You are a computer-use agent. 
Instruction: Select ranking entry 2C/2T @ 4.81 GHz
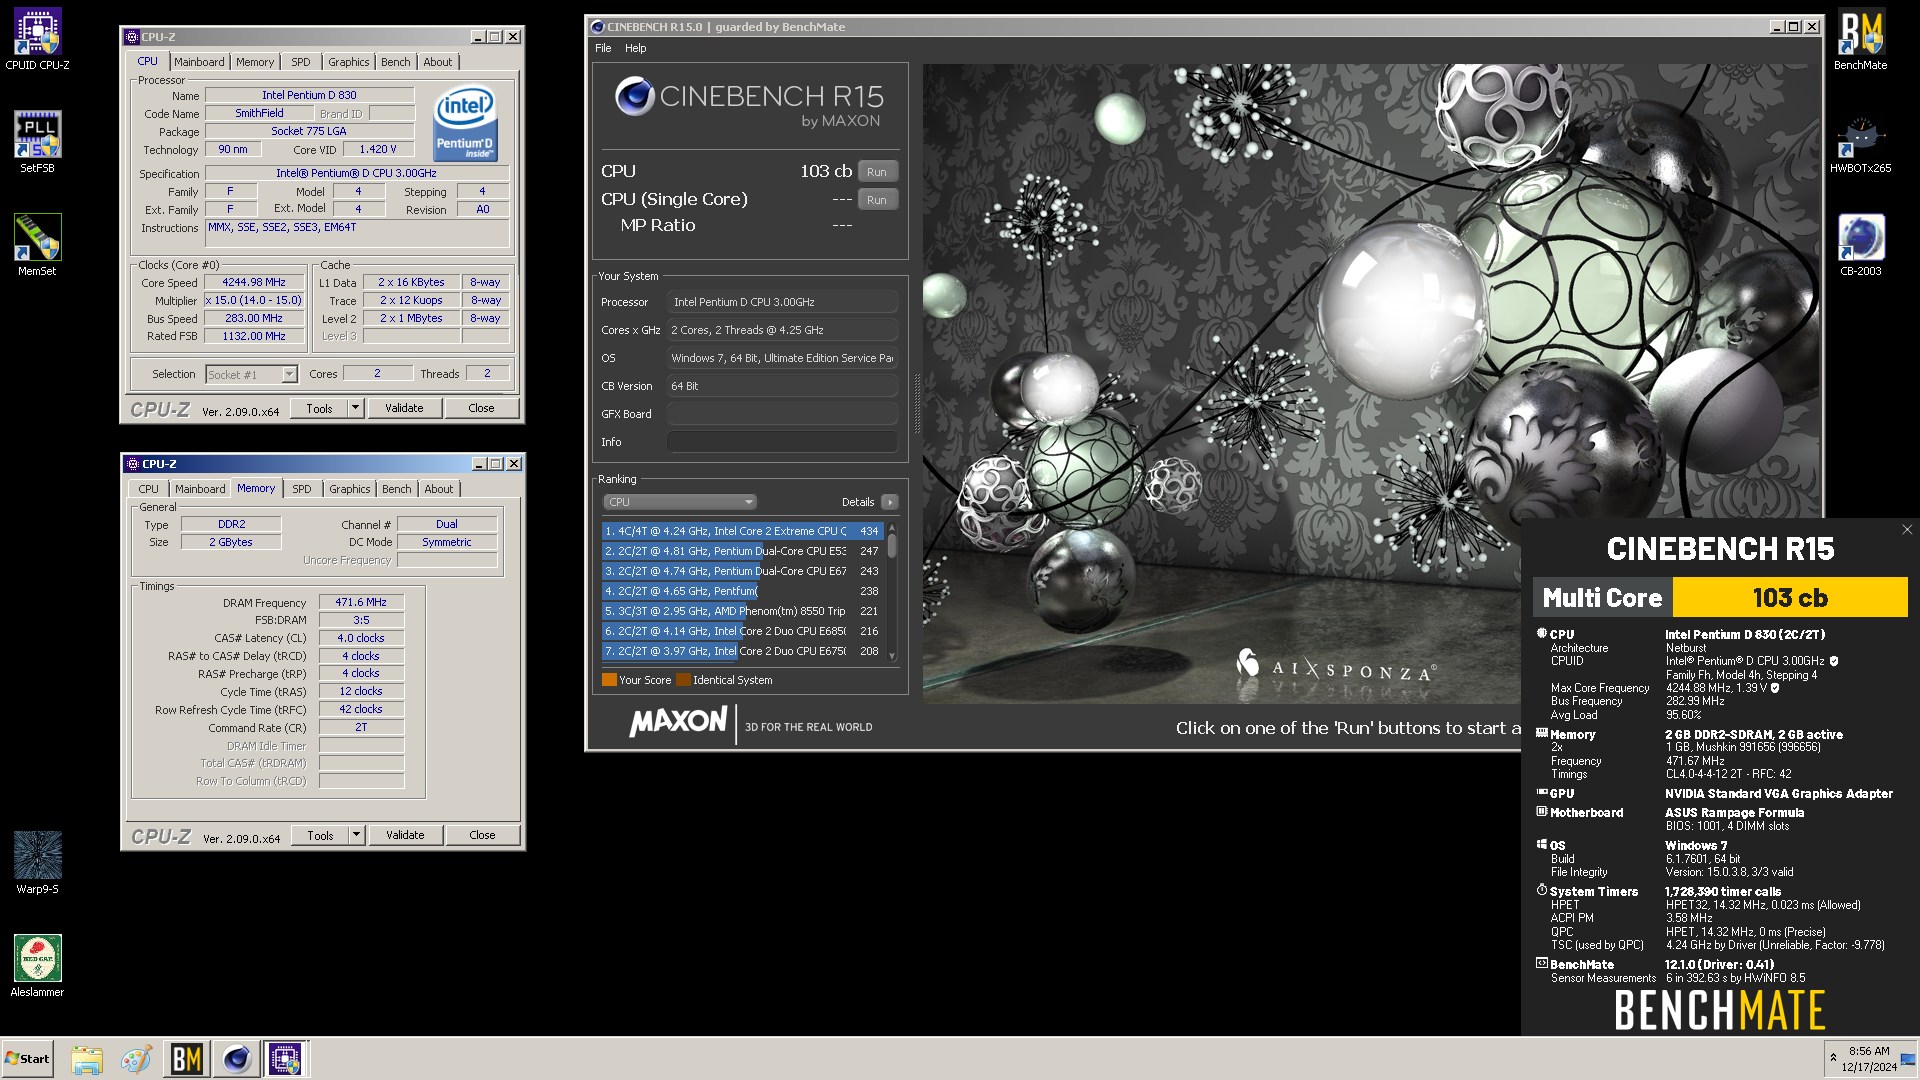coord(742,551)
